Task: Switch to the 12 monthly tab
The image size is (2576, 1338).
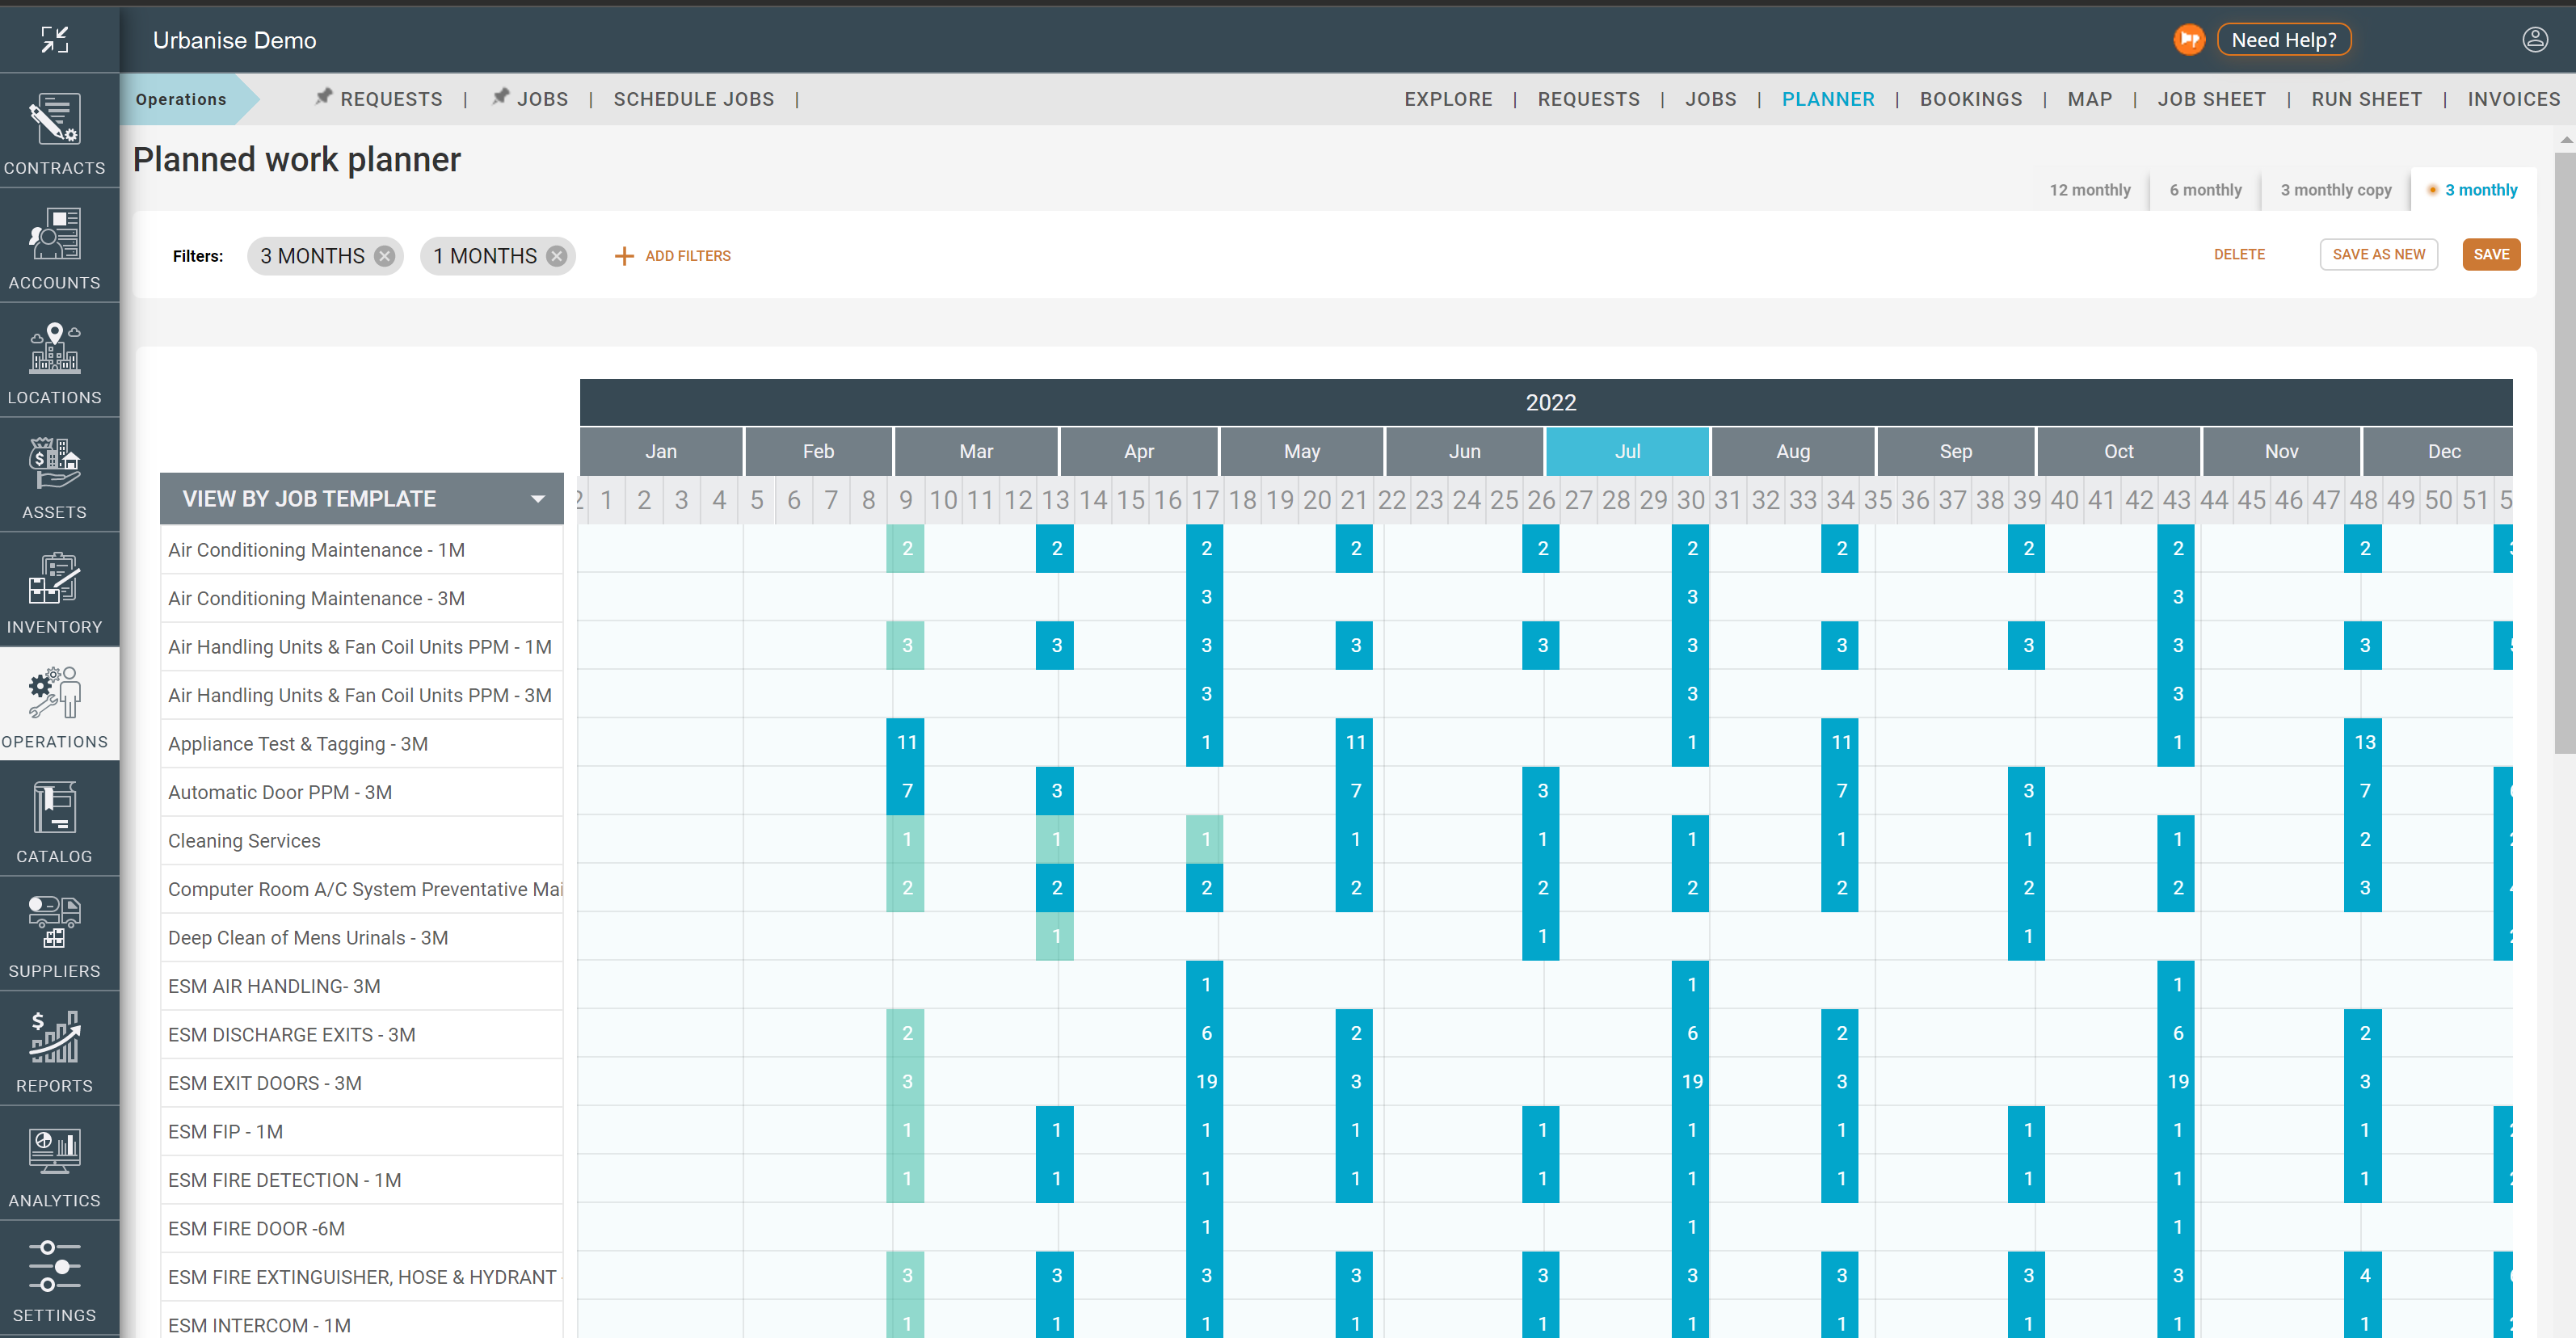Action: click(x=2089, y=190)
